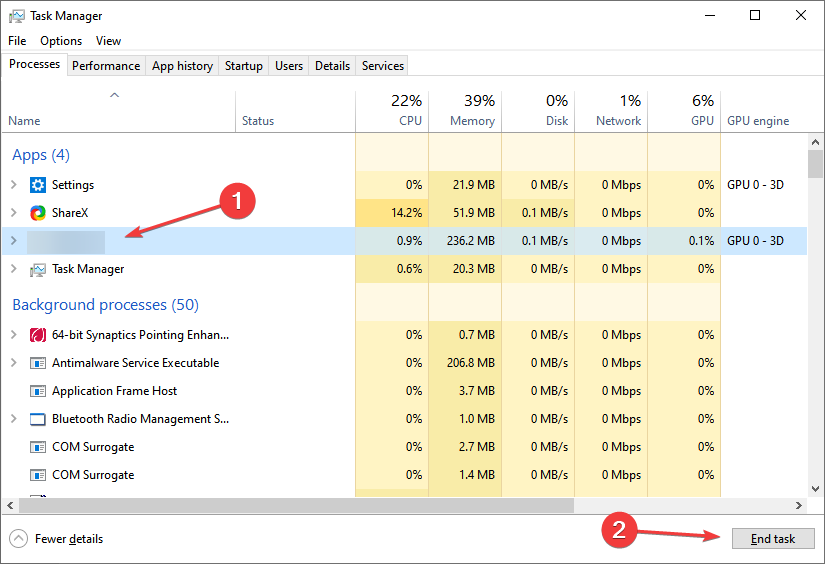Click the Antimalware Service Executable icon
Image resolution: width=825 pixels, height=564 pixels.
38,363
